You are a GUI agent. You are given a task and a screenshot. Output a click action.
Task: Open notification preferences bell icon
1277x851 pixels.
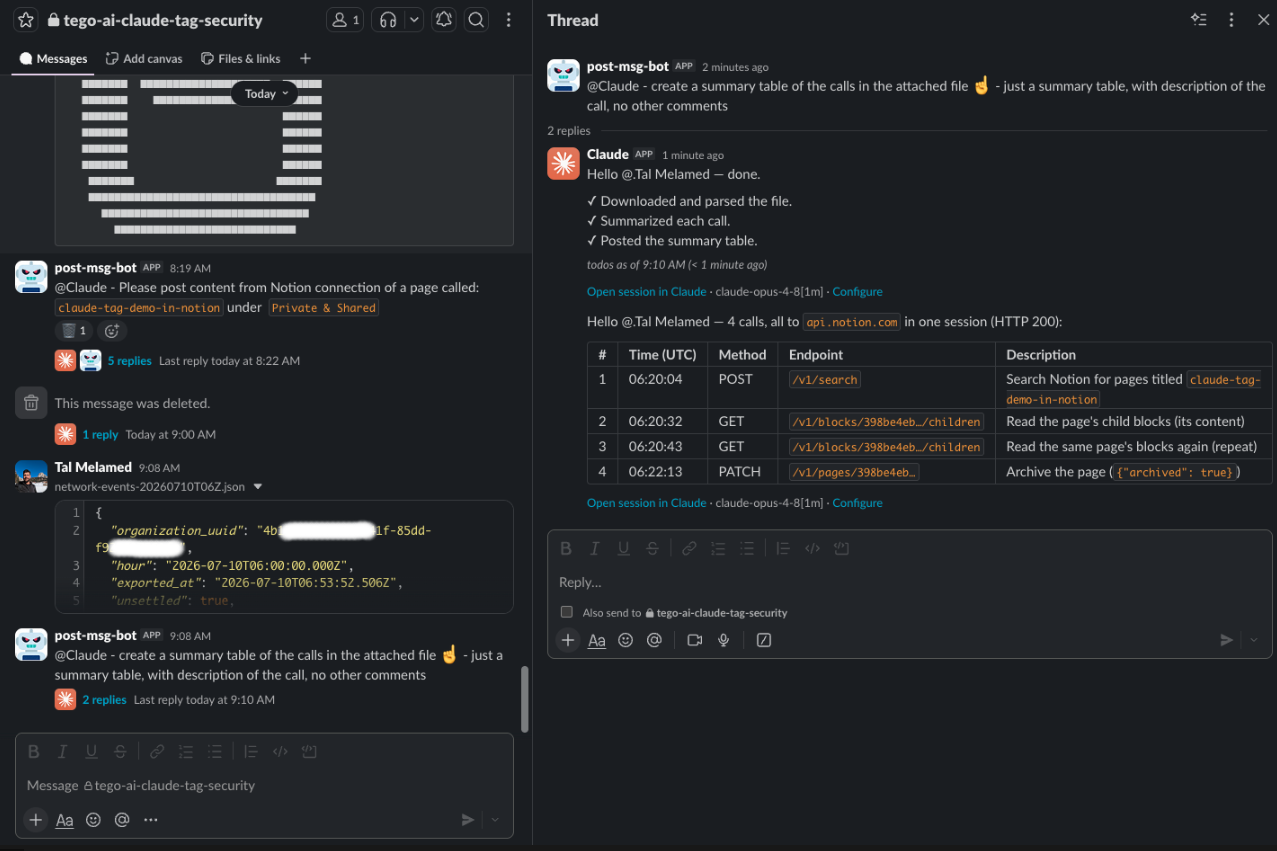coord(444,20)
